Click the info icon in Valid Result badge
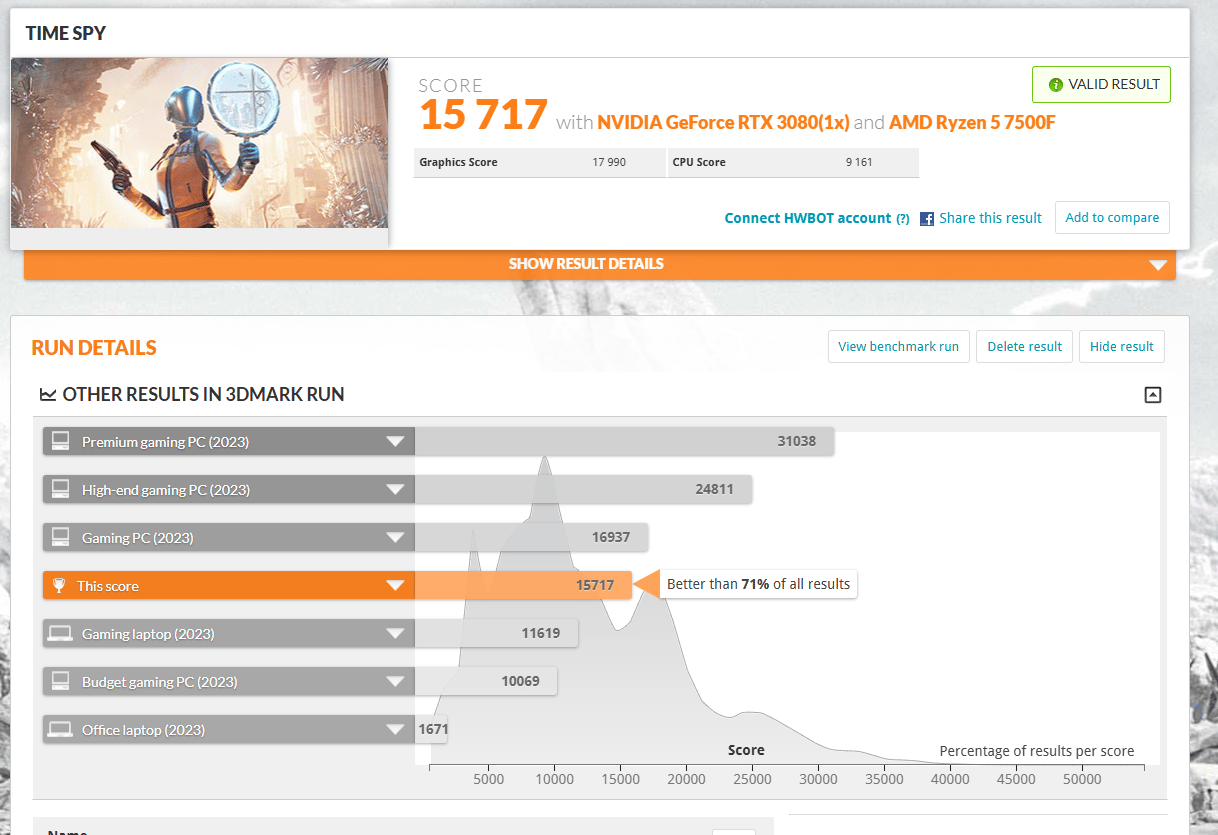 (1055, 85)
